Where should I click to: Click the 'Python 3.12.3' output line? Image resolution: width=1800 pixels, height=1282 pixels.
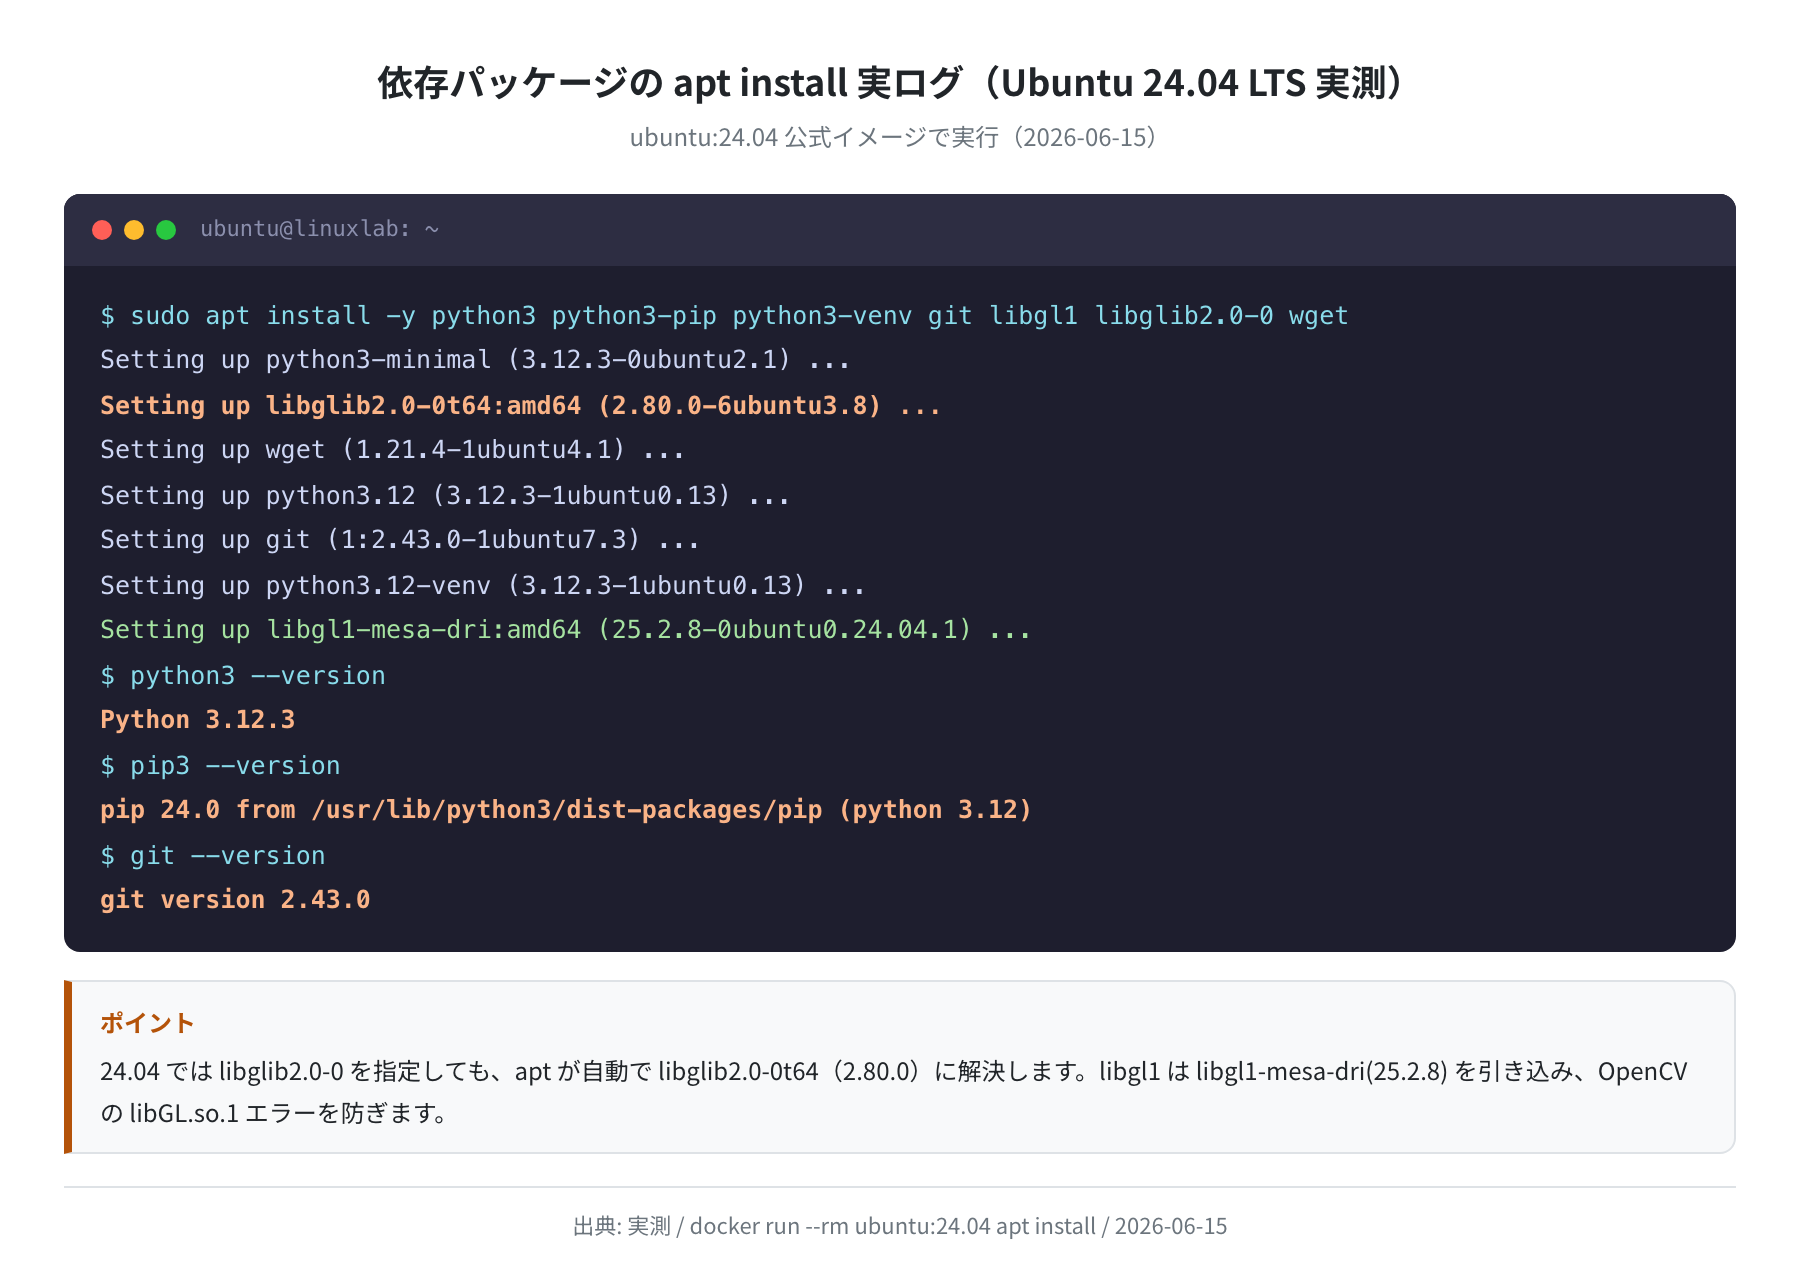[x=198, y=720]
